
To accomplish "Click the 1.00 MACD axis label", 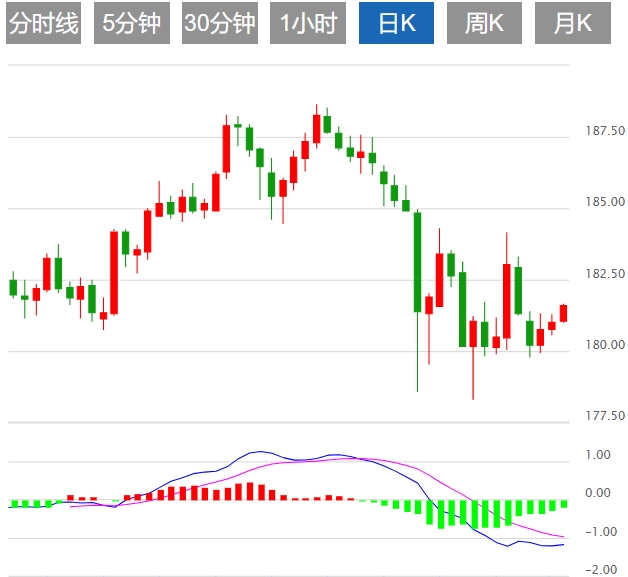I will (x=598, y=455).
